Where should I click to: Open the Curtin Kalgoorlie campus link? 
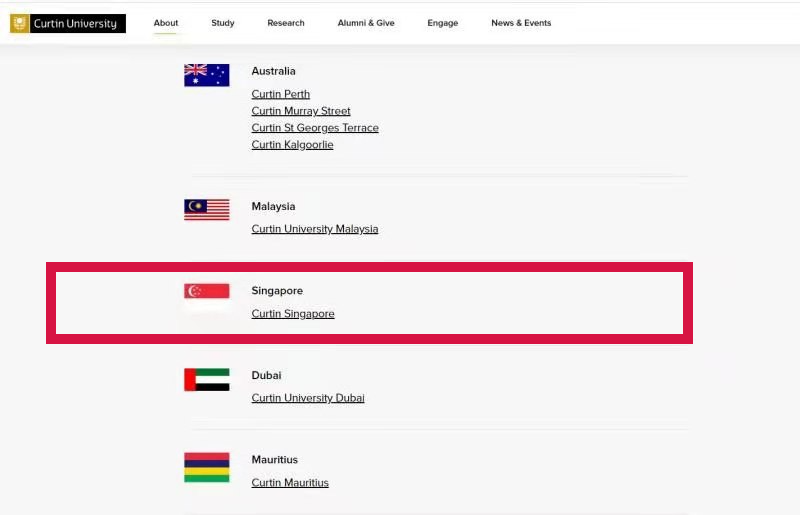(292, 145)
